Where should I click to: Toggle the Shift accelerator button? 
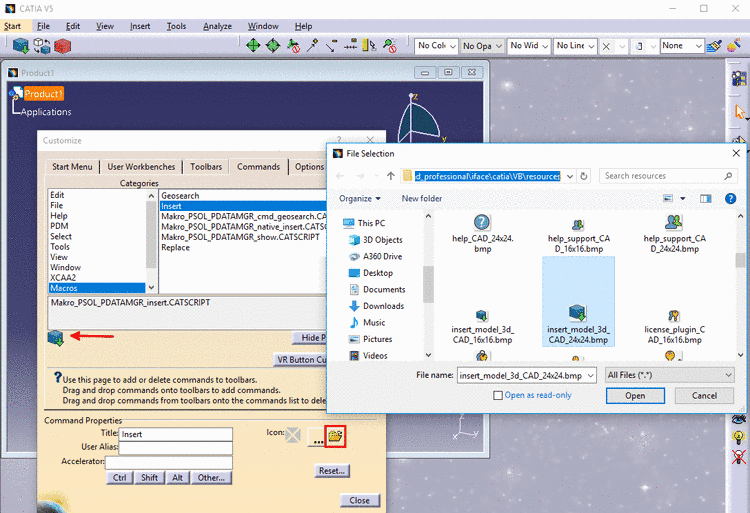pos(150,477)
